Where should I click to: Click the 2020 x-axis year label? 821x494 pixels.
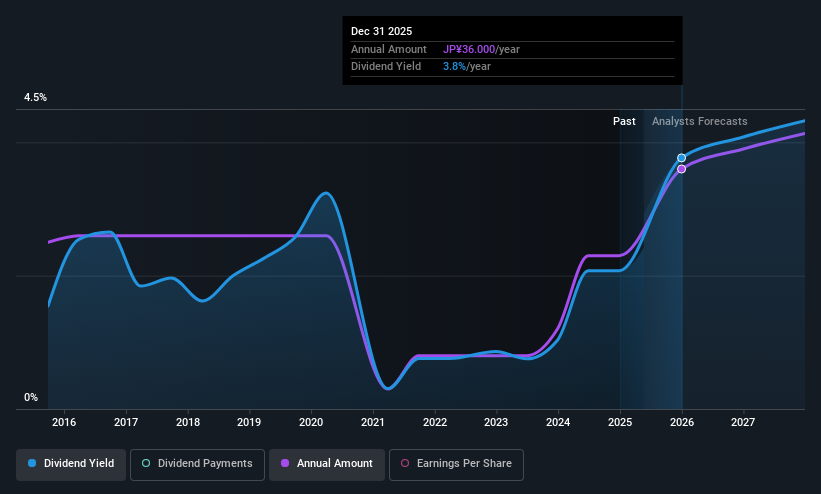click(311, 422)
